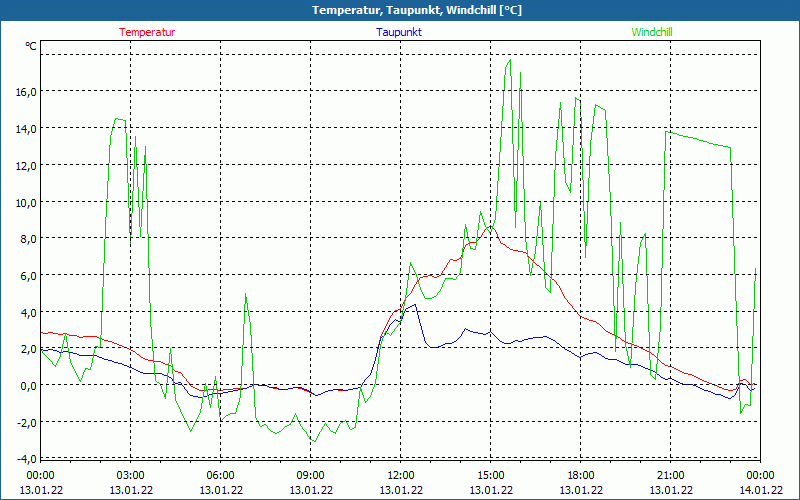Select the 09:00 time axis label

pyautogui.click(x=311, y=475)
